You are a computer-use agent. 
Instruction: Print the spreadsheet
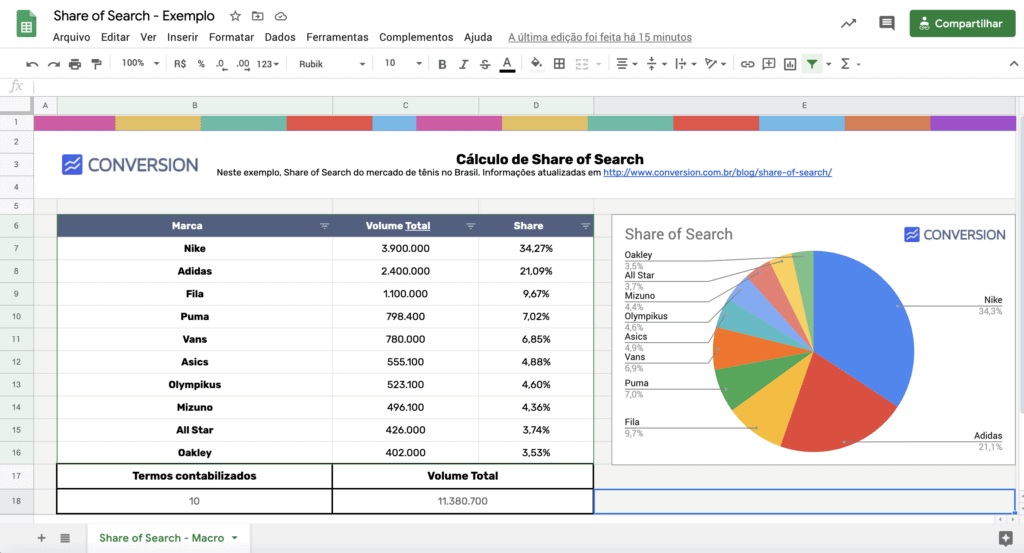click(75, 64)
